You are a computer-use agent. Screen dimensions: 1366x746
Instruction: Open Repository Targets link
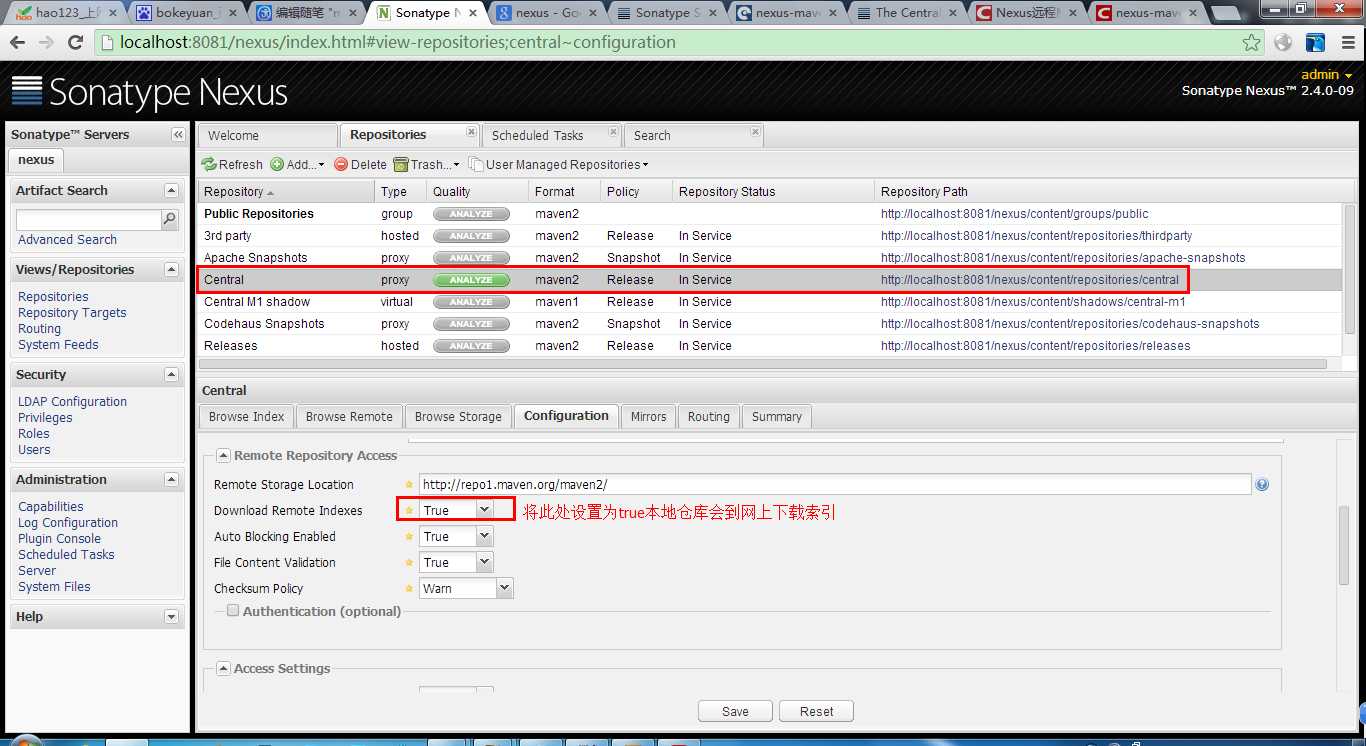(x=72, y=313)
